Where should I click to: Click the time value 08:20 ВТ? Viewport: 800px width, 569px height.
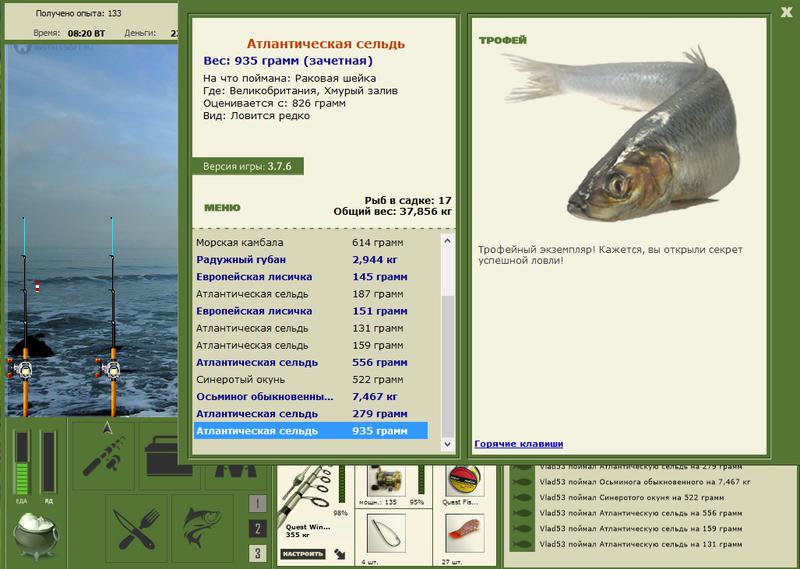point(86,33)
